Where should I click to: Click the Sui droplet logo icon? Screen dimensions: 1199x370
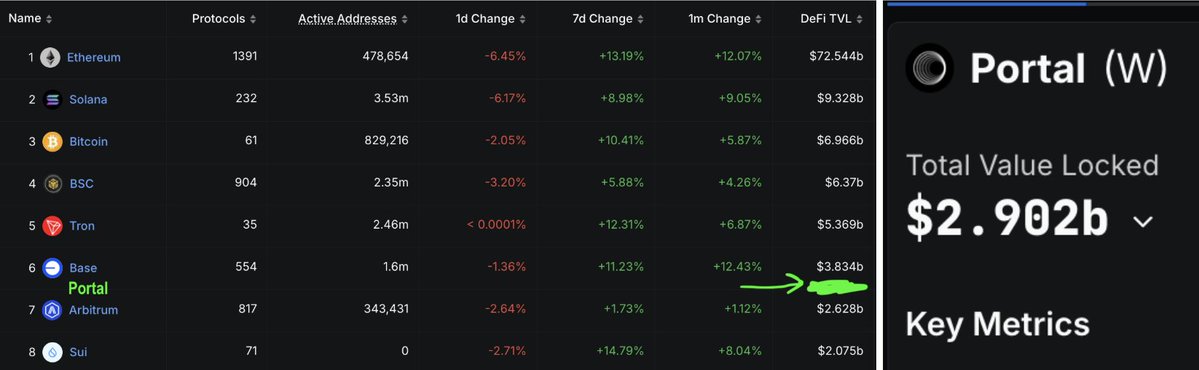[53, 352]
